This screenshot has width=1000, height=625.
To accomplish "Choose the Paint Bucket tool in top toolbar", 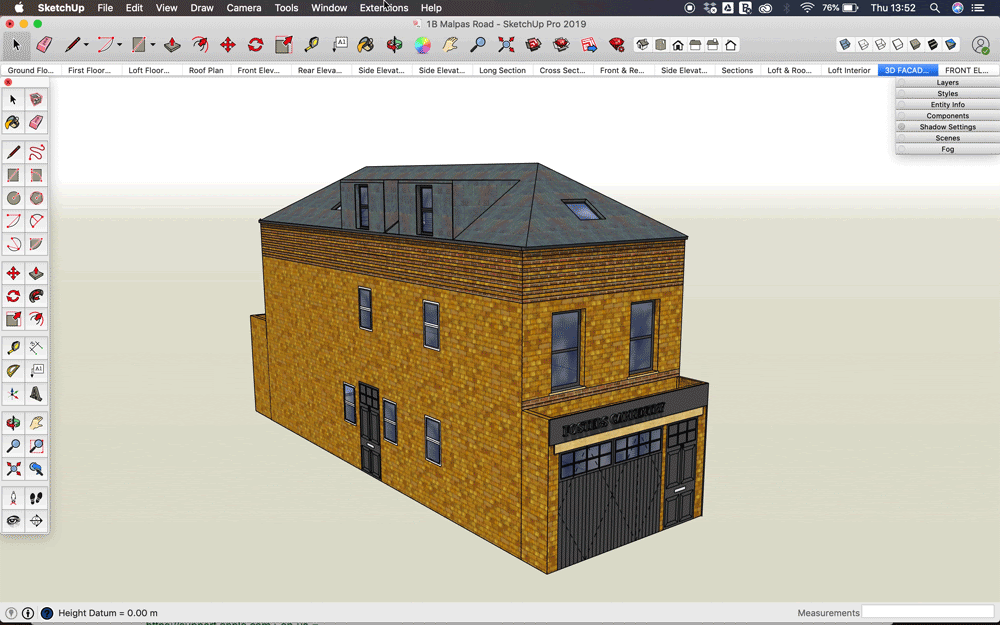I will click(x=366, y=45).
